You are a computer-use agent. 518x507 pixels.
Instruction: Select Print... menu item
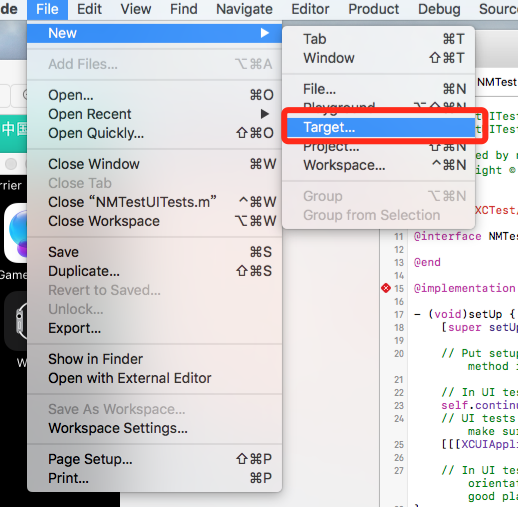tap(154, 478)
